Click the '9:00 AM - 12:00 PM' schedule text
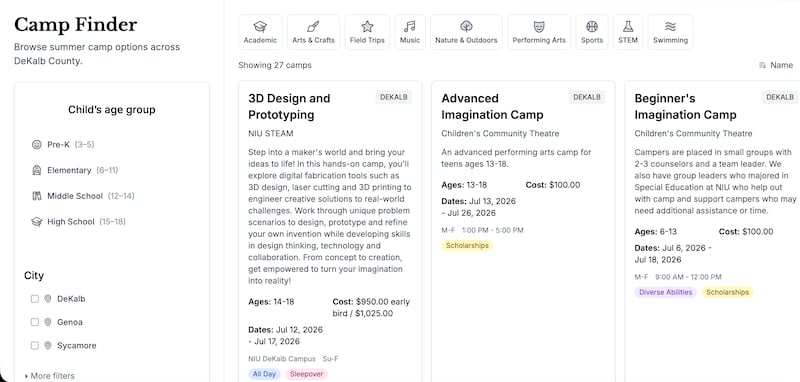The image size is (800, 382). click(x=688, y=277)
